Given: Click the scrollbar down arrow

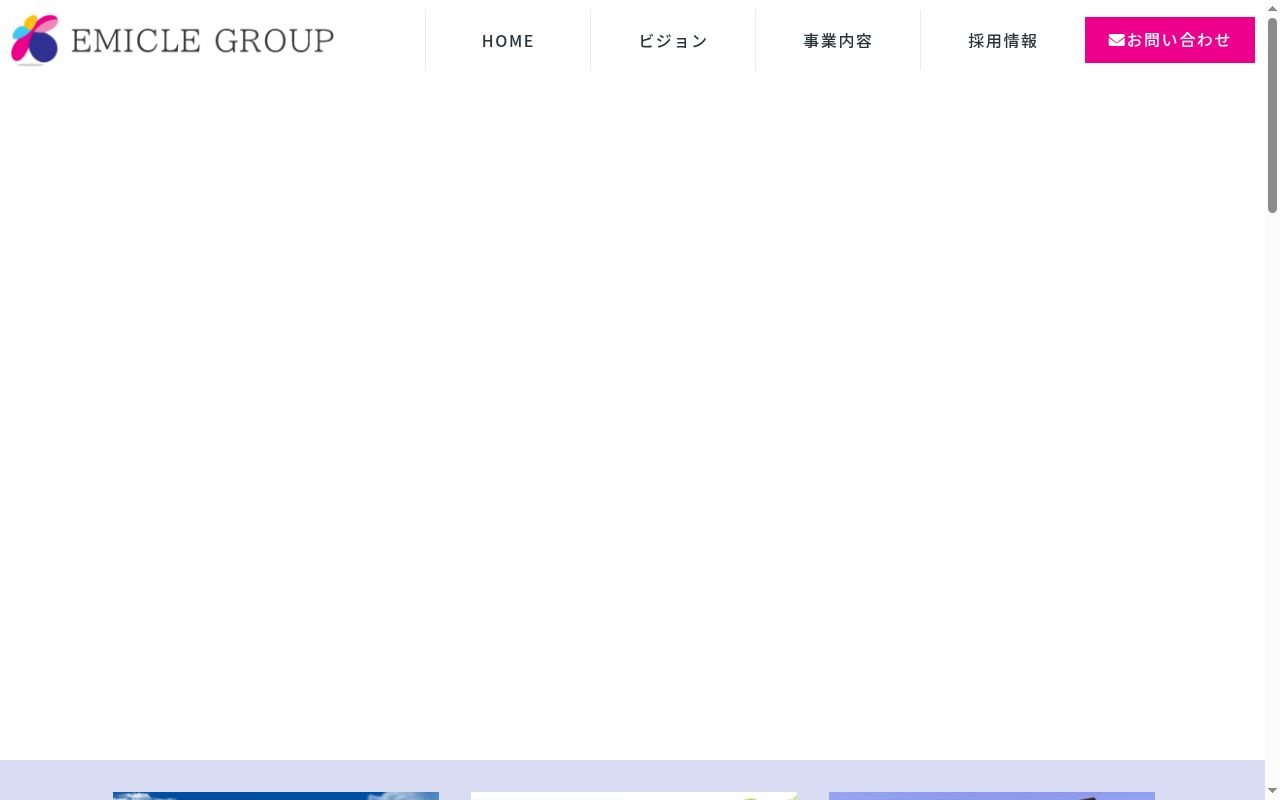Looking at the screenshot, I should [1272, 792].
